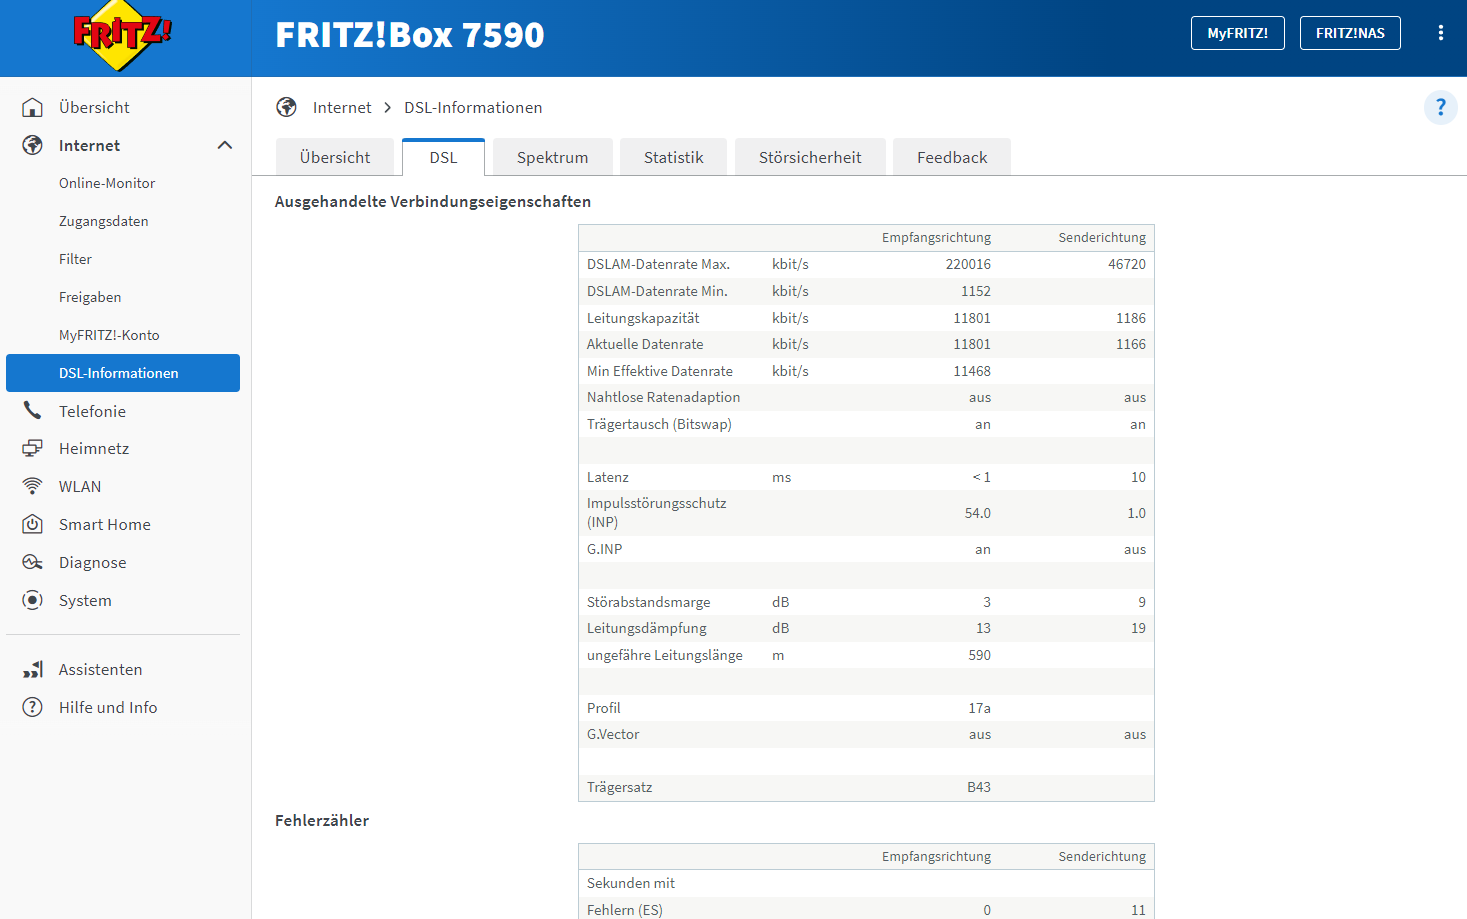Viewport: 1467px width, 919px height.
Task: Click the 'Fehlerzähler' heading
Action: pos(322,820)
